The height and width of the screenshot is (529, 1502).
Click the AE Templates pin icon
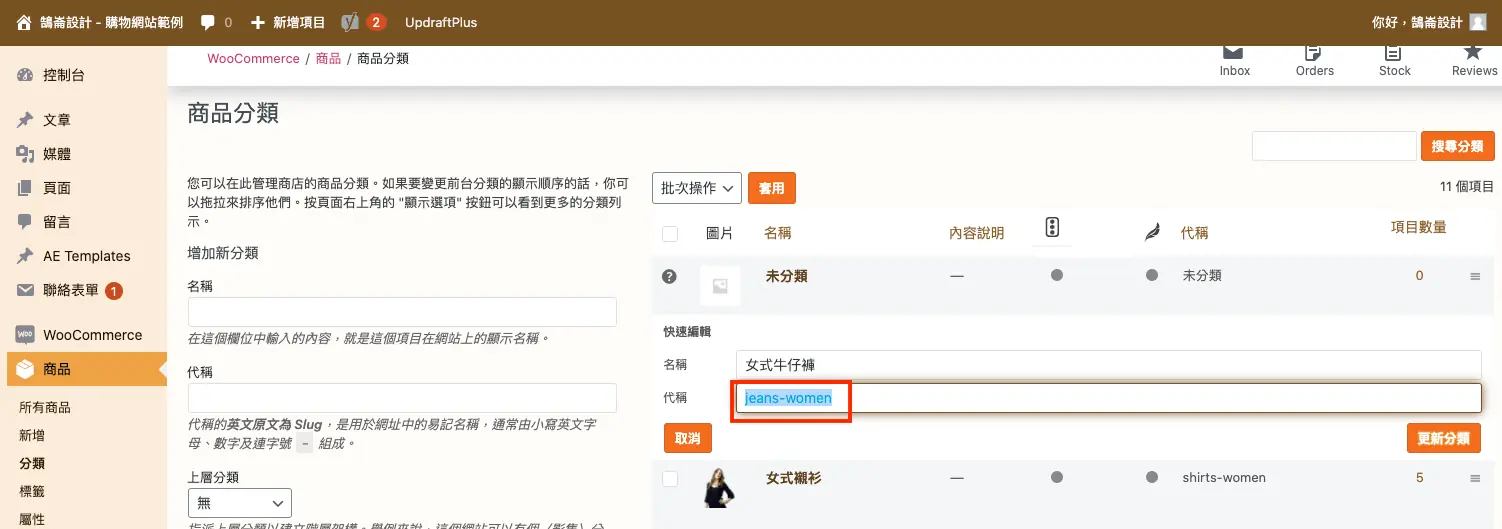[25, 256]
